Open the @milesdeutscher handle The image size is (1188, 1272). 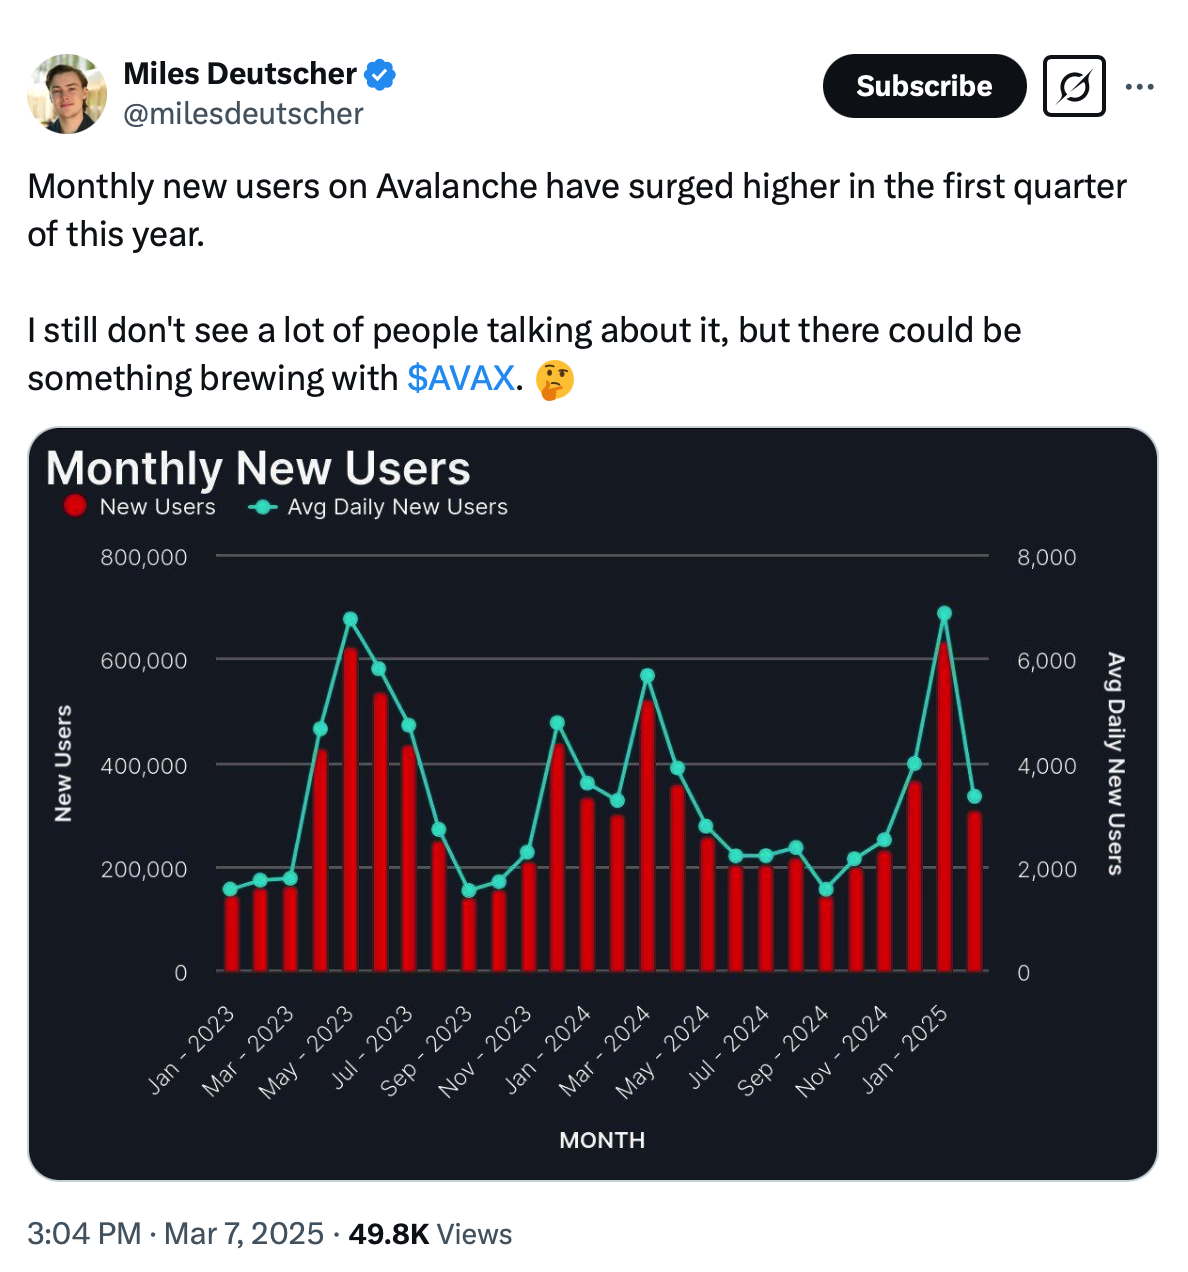point(243,114)
